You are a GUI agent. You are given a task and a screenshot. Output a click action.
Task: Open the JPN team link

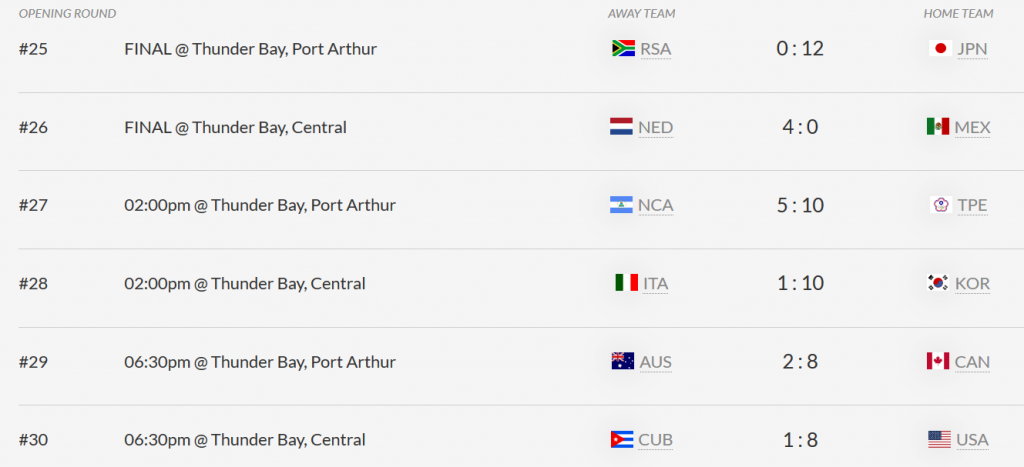972,49
